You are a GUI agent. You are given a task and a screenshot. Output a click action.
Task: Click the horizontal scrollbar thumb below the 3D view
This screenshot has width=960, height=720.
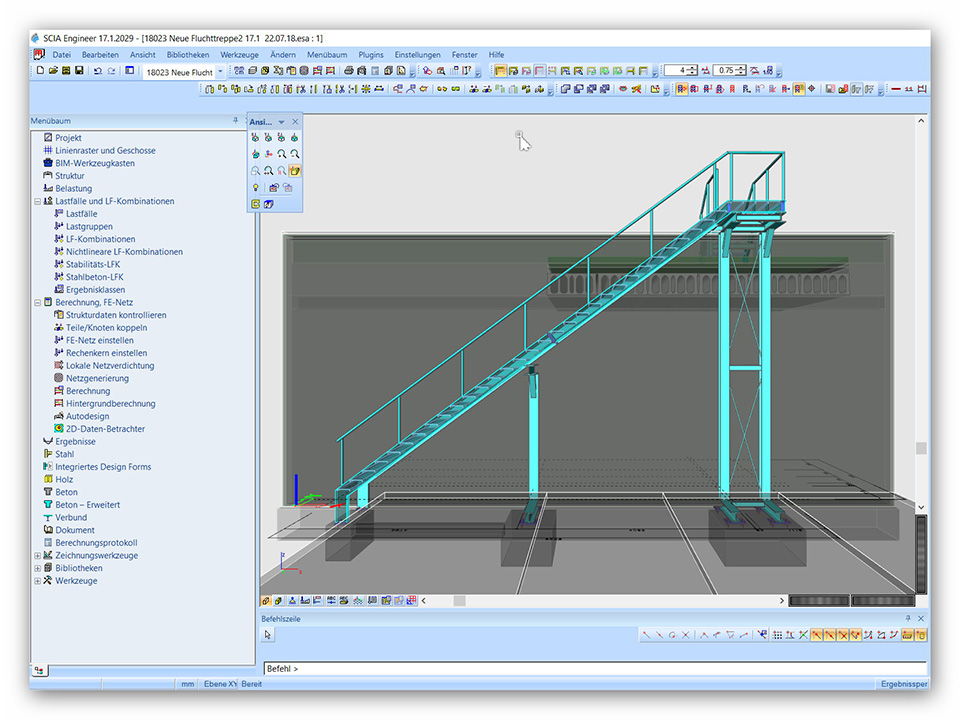click(459, 601)
